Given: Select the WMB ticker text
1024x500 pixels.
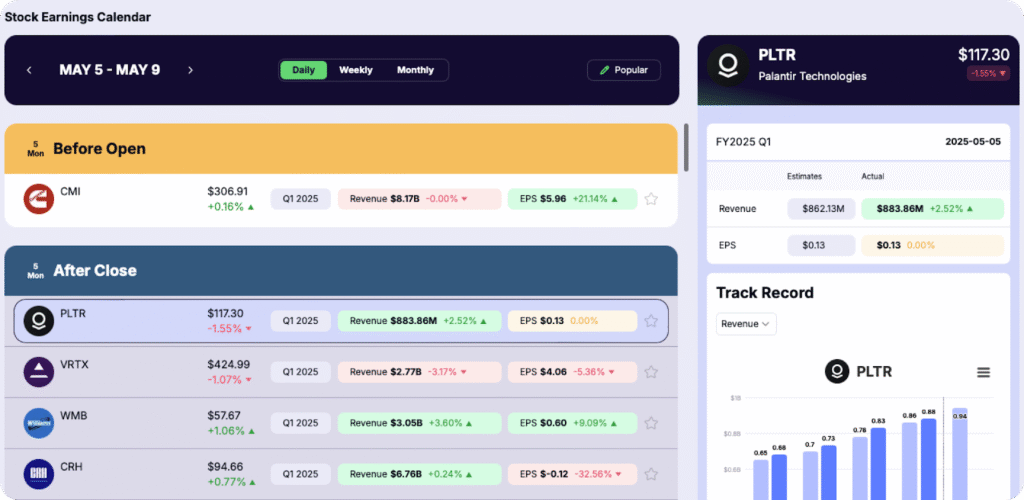Looking at the screenshot, I should click(x=74, y=415).
